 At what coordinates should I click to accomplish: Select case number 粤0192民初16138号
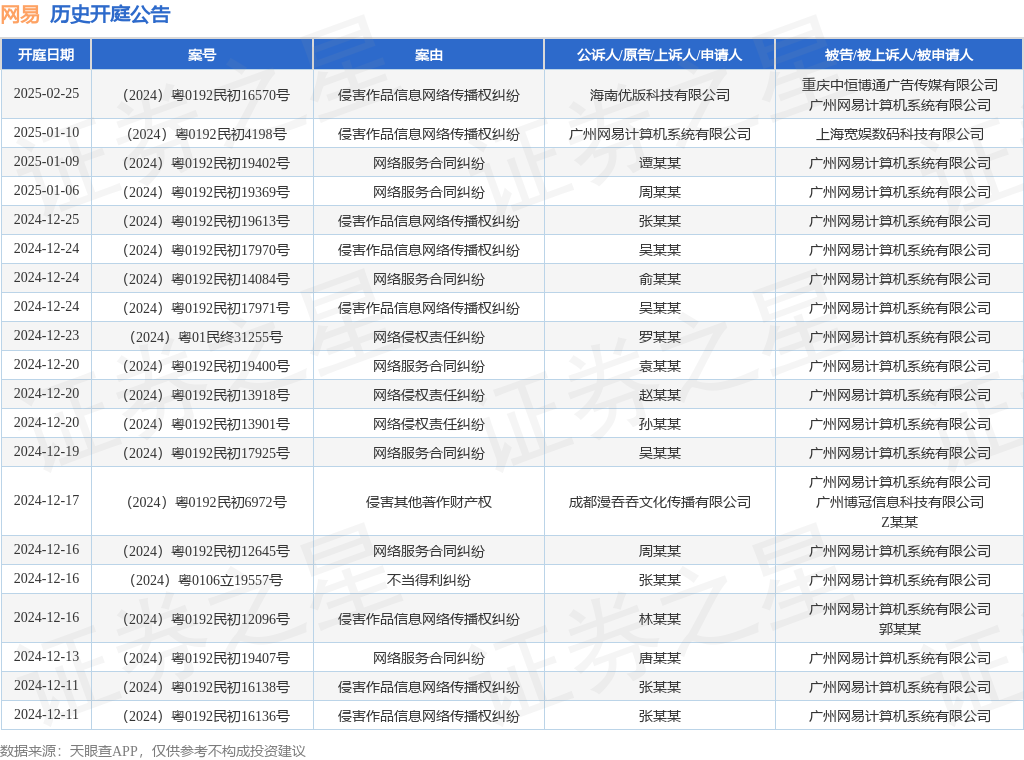pyautogui.click(x=206, y=688)
